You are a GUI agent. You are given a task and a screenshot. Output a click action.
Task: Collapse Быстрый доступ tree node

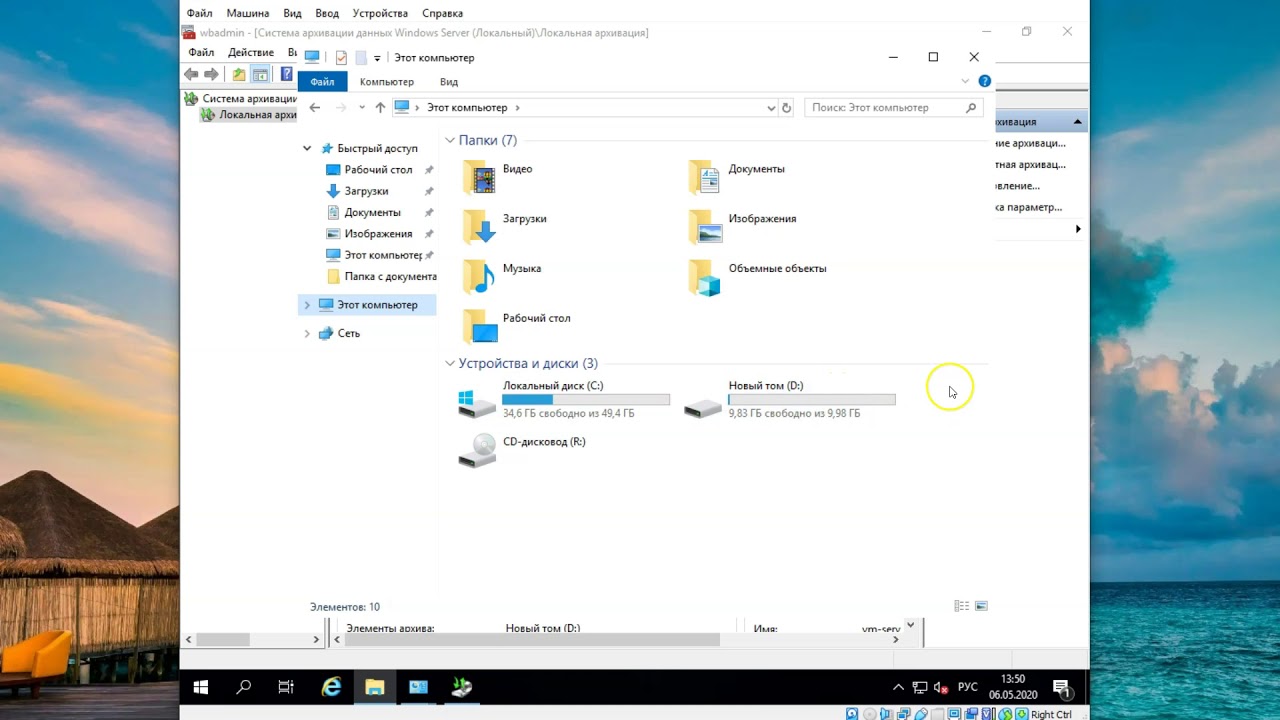click(307, 148)
